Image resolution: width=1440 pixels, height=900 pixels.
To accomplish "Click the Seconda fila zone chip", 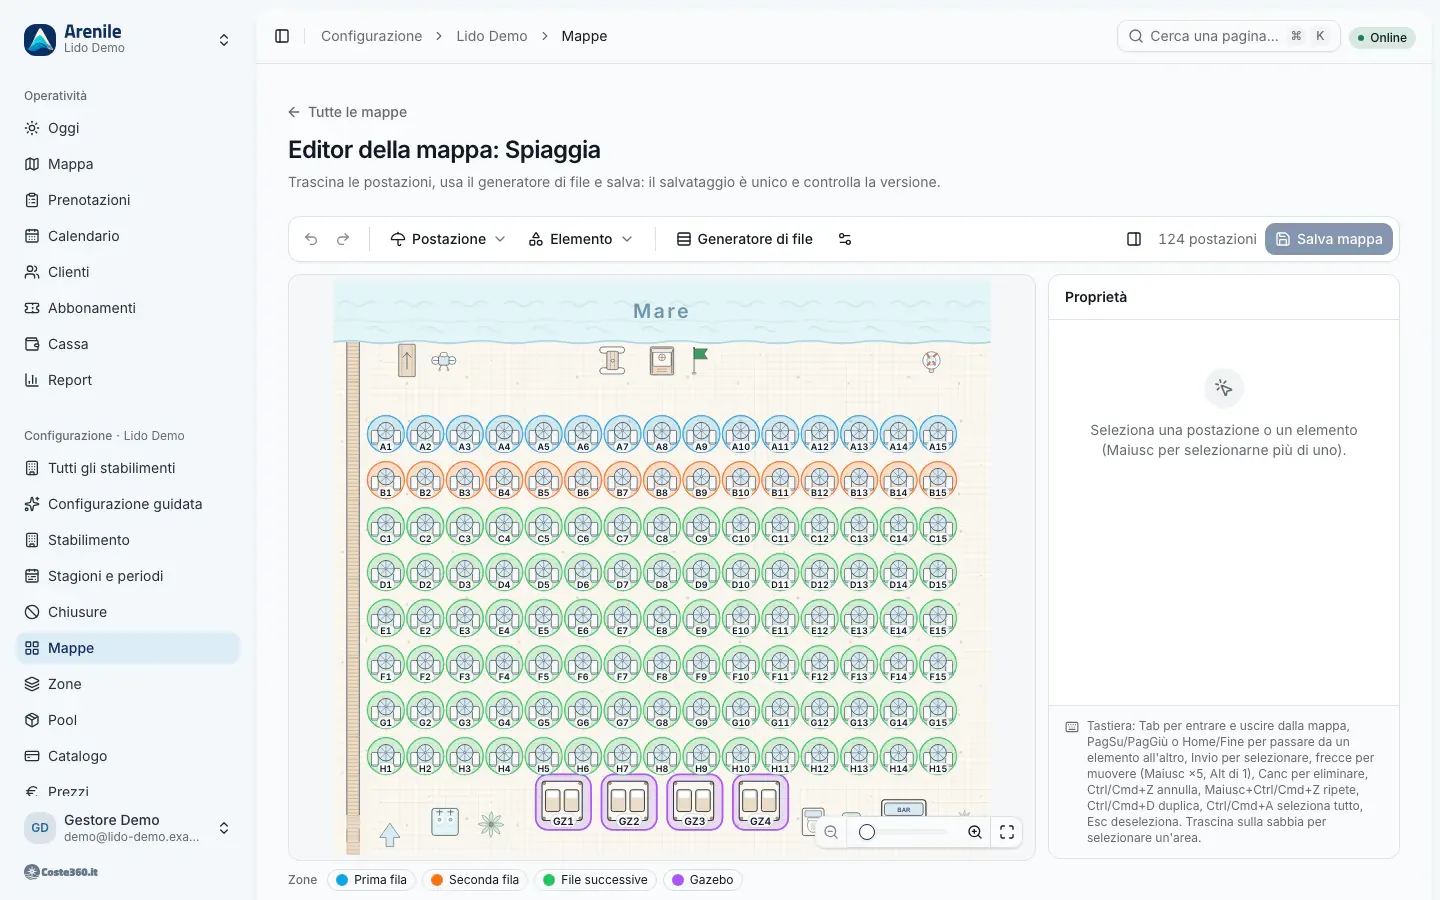I will pyautogui.click(x=475, y=880).
